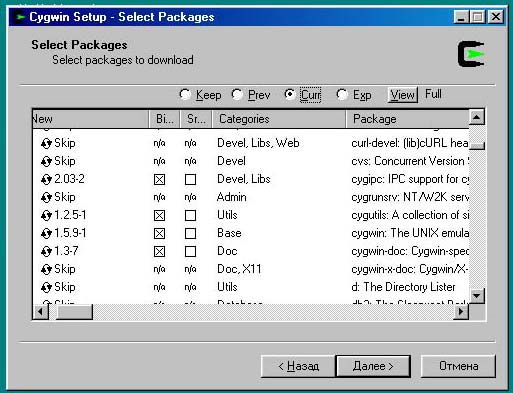Click cycle icon for curl-devel Skip row
513x393 pixels.
(46, 144)
